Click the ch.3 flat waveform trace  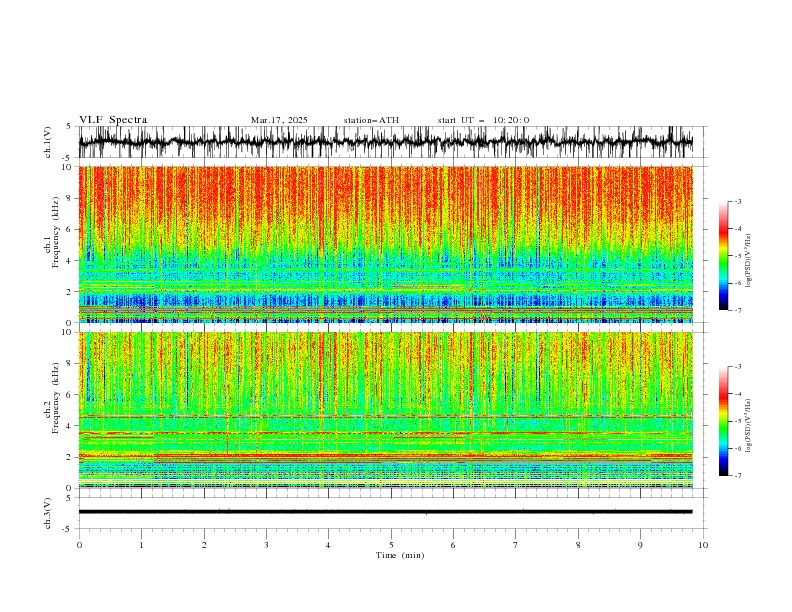click(385, 512)
